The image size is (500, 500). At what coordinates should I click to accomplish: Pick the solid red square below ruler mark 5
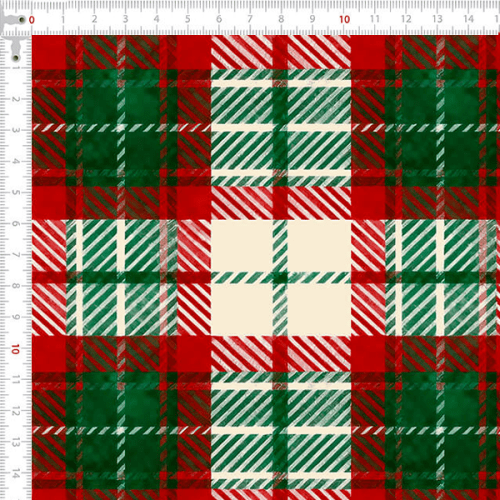(194, 52)
